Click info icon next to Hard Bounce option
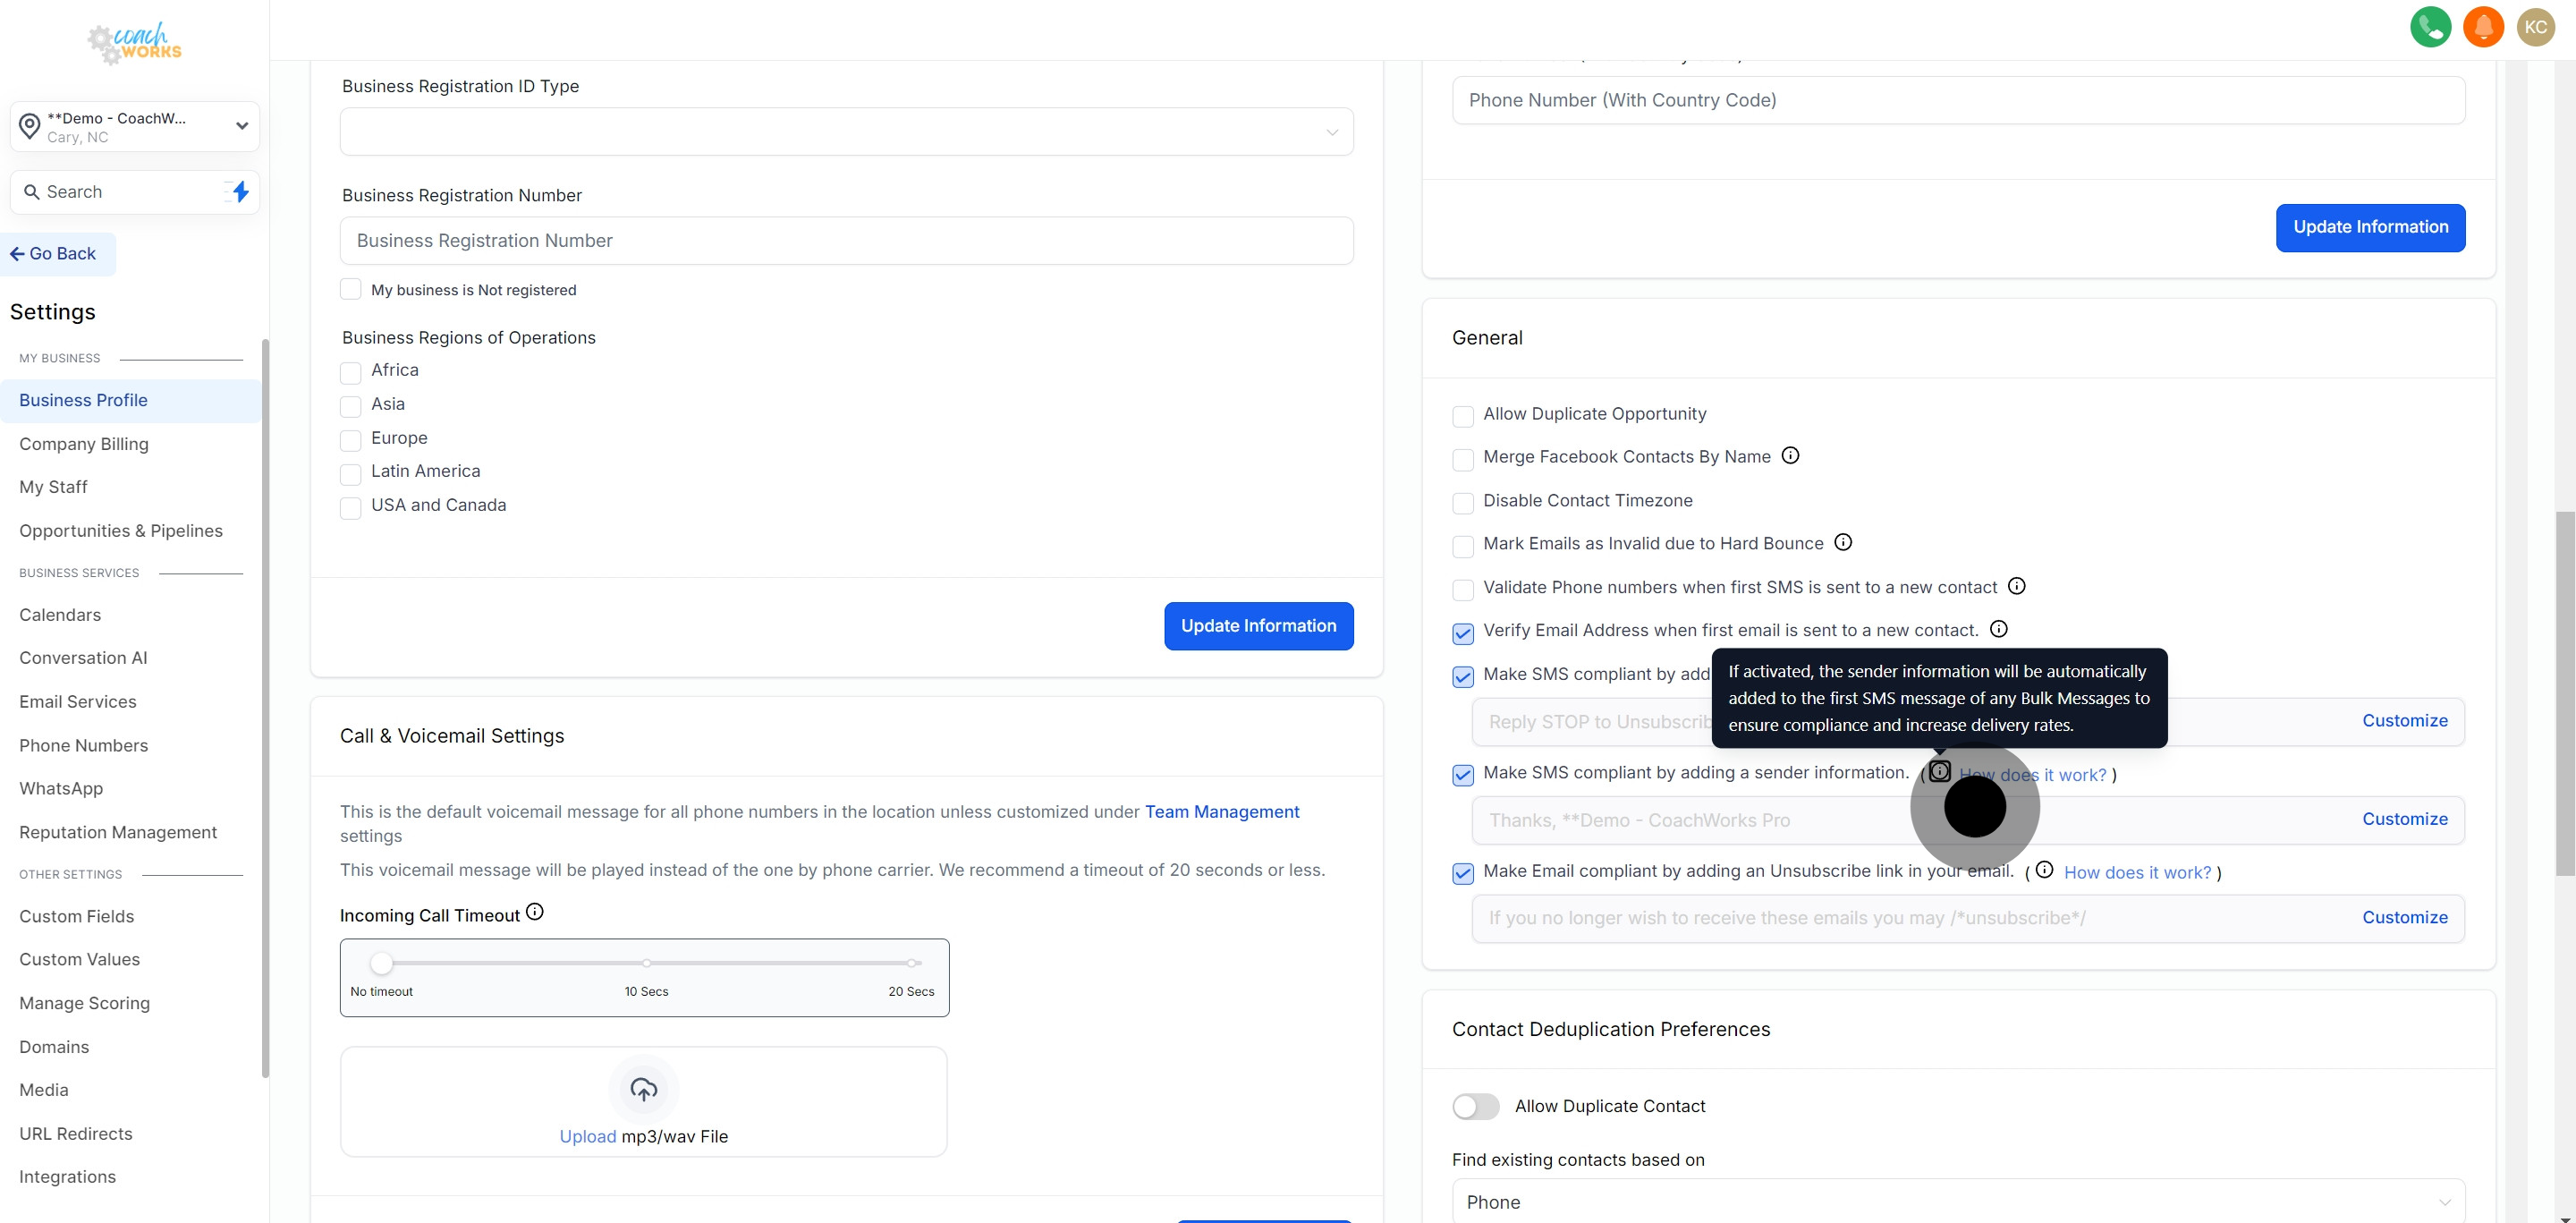 [1843, 542]
